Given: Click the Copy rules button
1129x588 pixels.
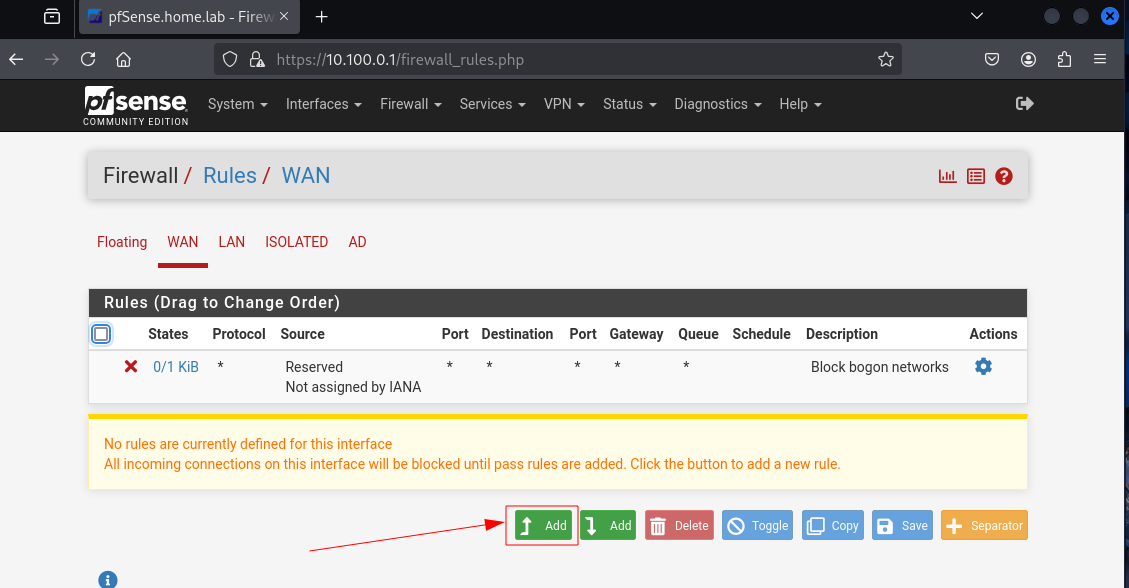Looking at the screenshot, I should pyautogui.click(x=833, y=525).
